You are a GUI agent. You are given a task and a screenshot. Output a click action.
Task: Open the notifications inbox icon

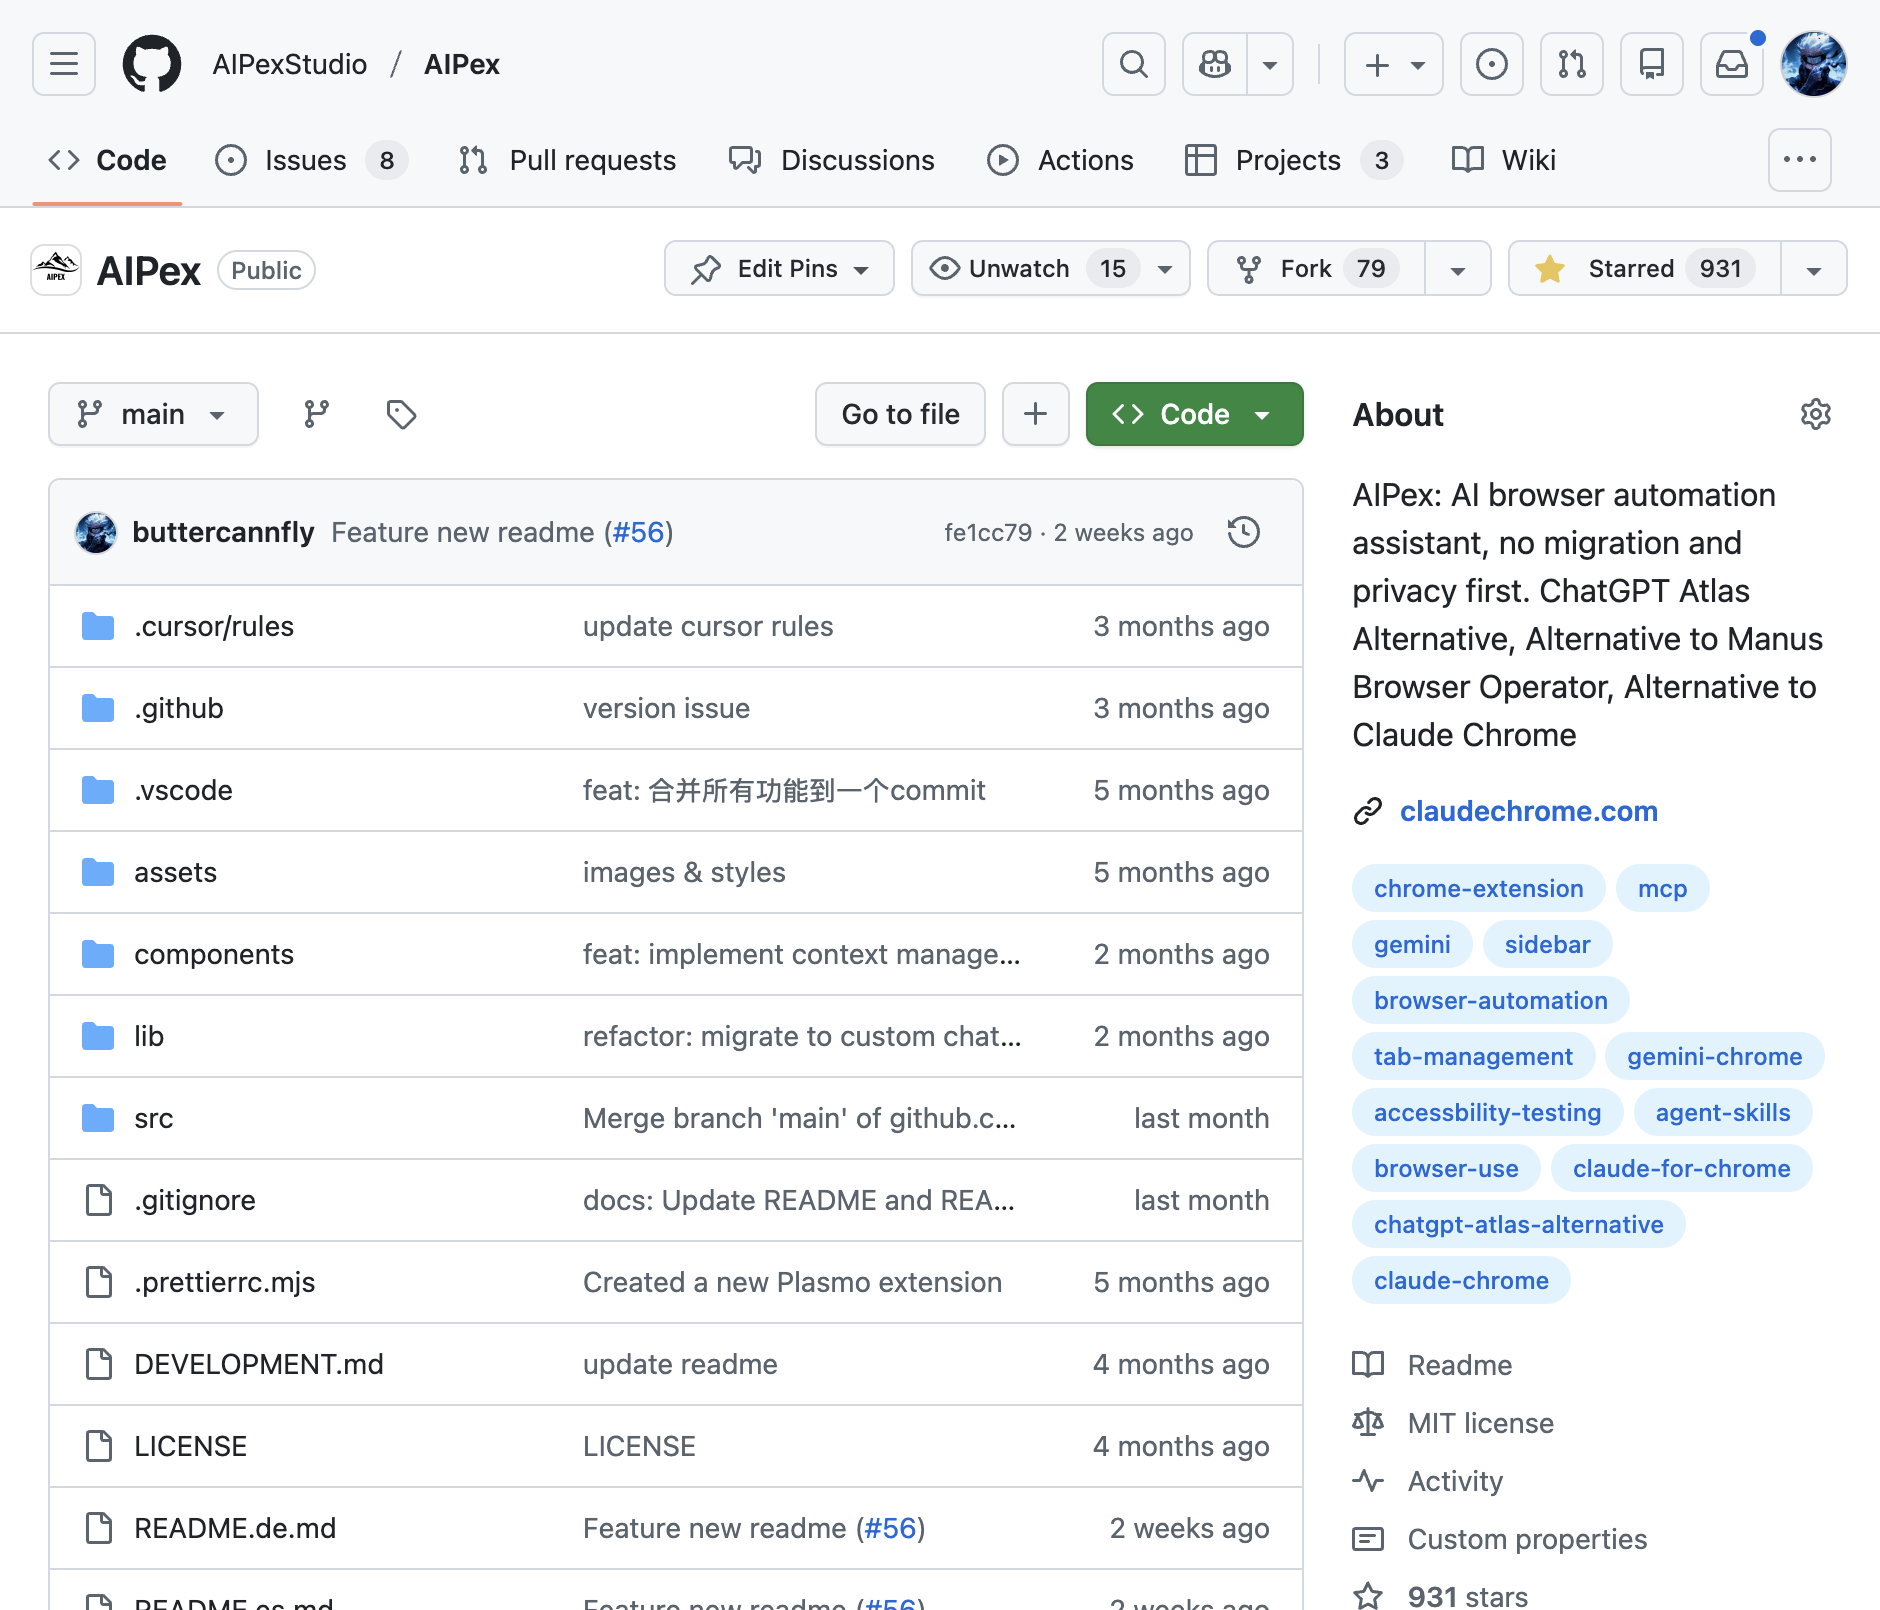pos(1731,64)
